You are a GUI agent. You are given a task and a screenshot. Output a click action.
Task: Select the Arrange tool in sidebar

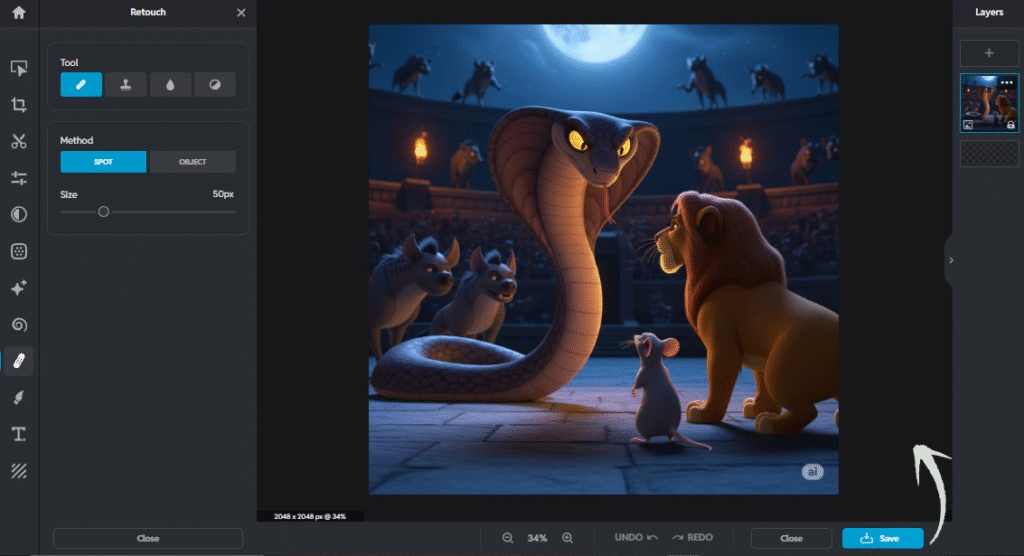coord(19,68)
